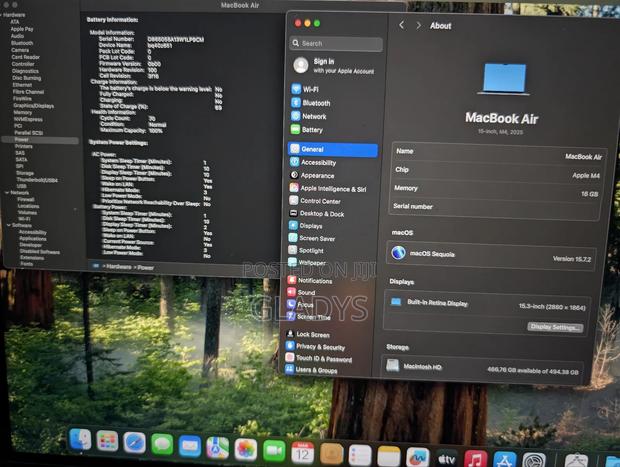Open Sound settings
This screenshot has height=467, width=620.
coord(301,293)
